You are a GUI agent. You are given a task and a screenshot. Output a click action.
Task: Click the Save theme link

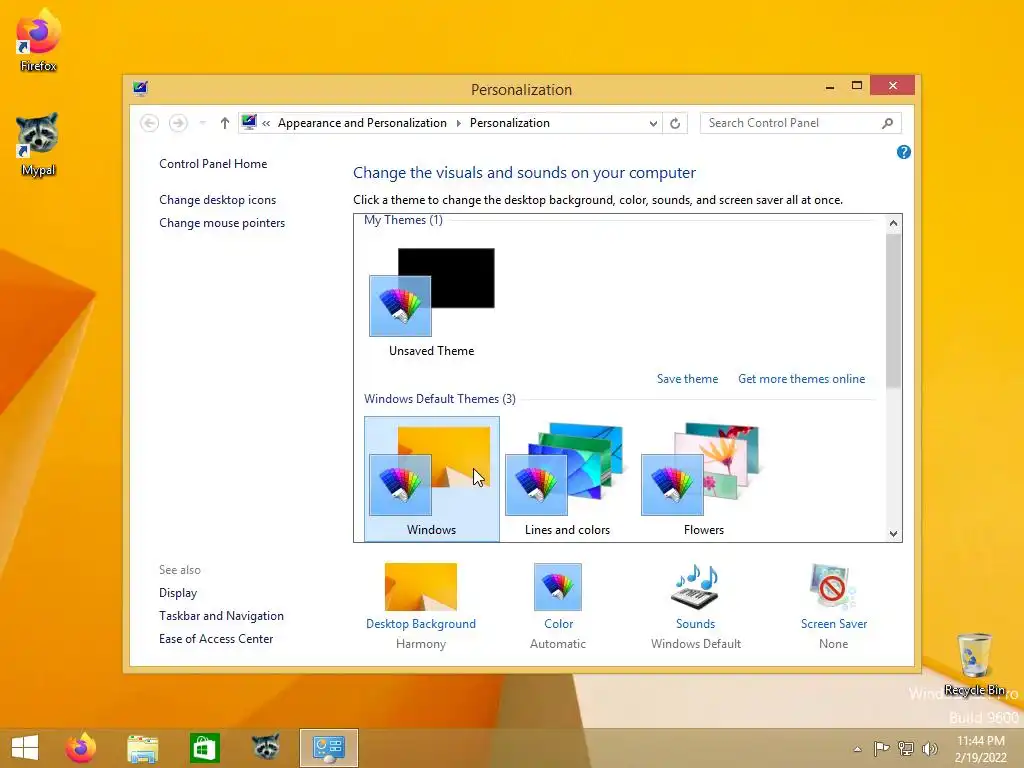687,379
